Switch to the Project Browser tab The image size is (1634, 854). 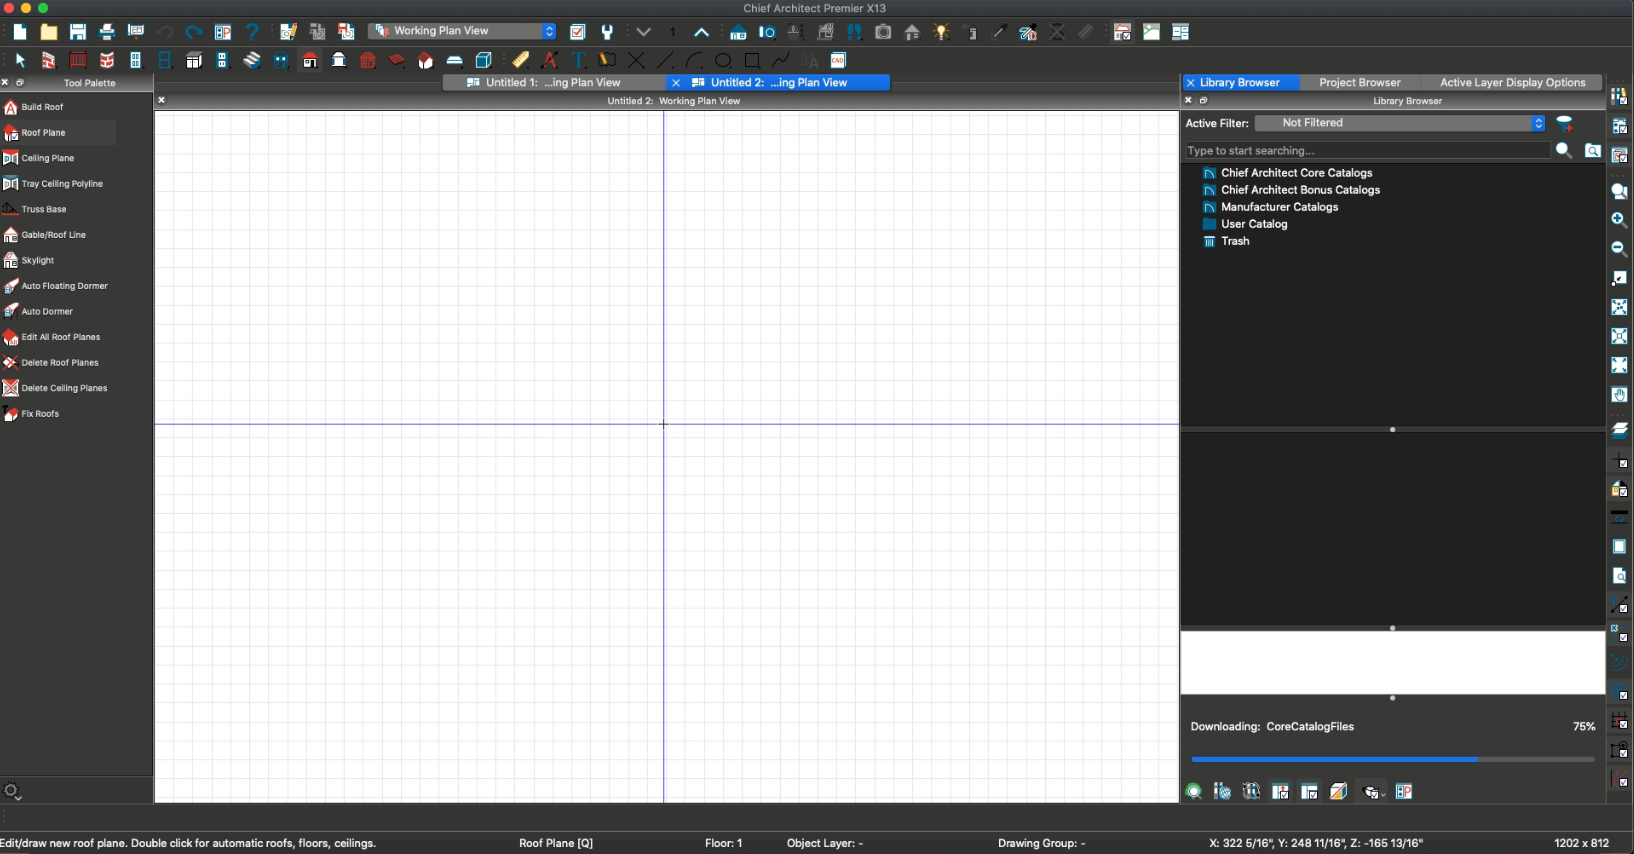pos(1359,83)
